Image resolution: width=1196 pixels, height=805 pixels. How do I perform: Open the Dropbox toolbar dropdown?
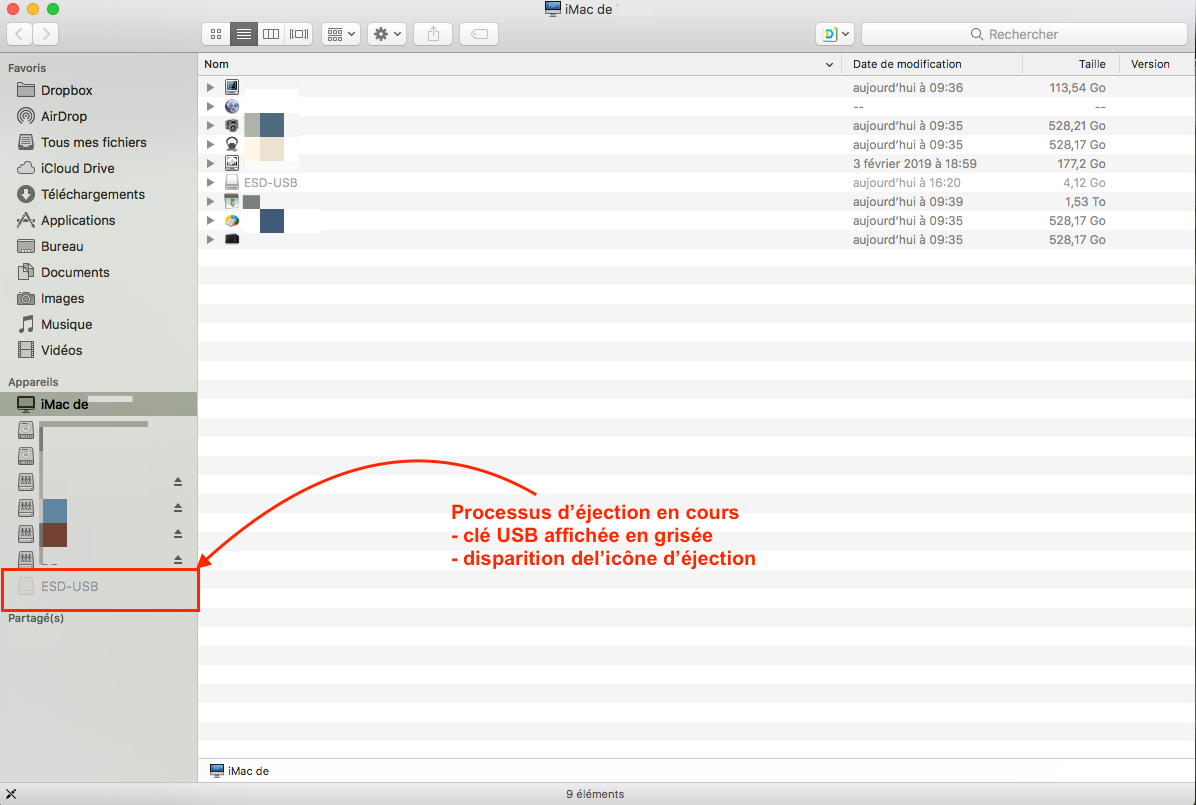pos(834,34)
